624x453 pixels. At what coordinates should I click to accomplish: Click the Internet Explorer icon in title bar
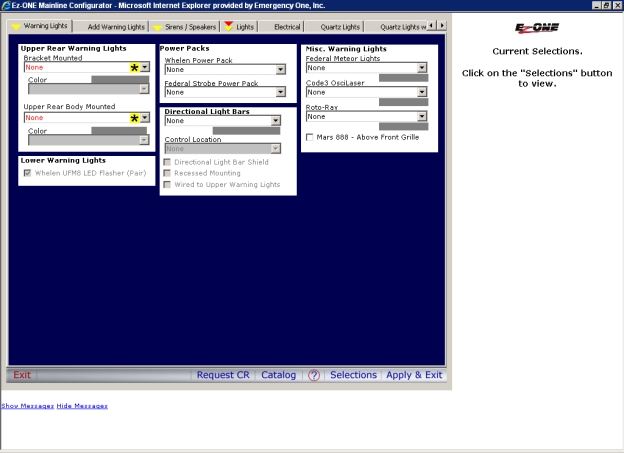[x=6, y=5]
